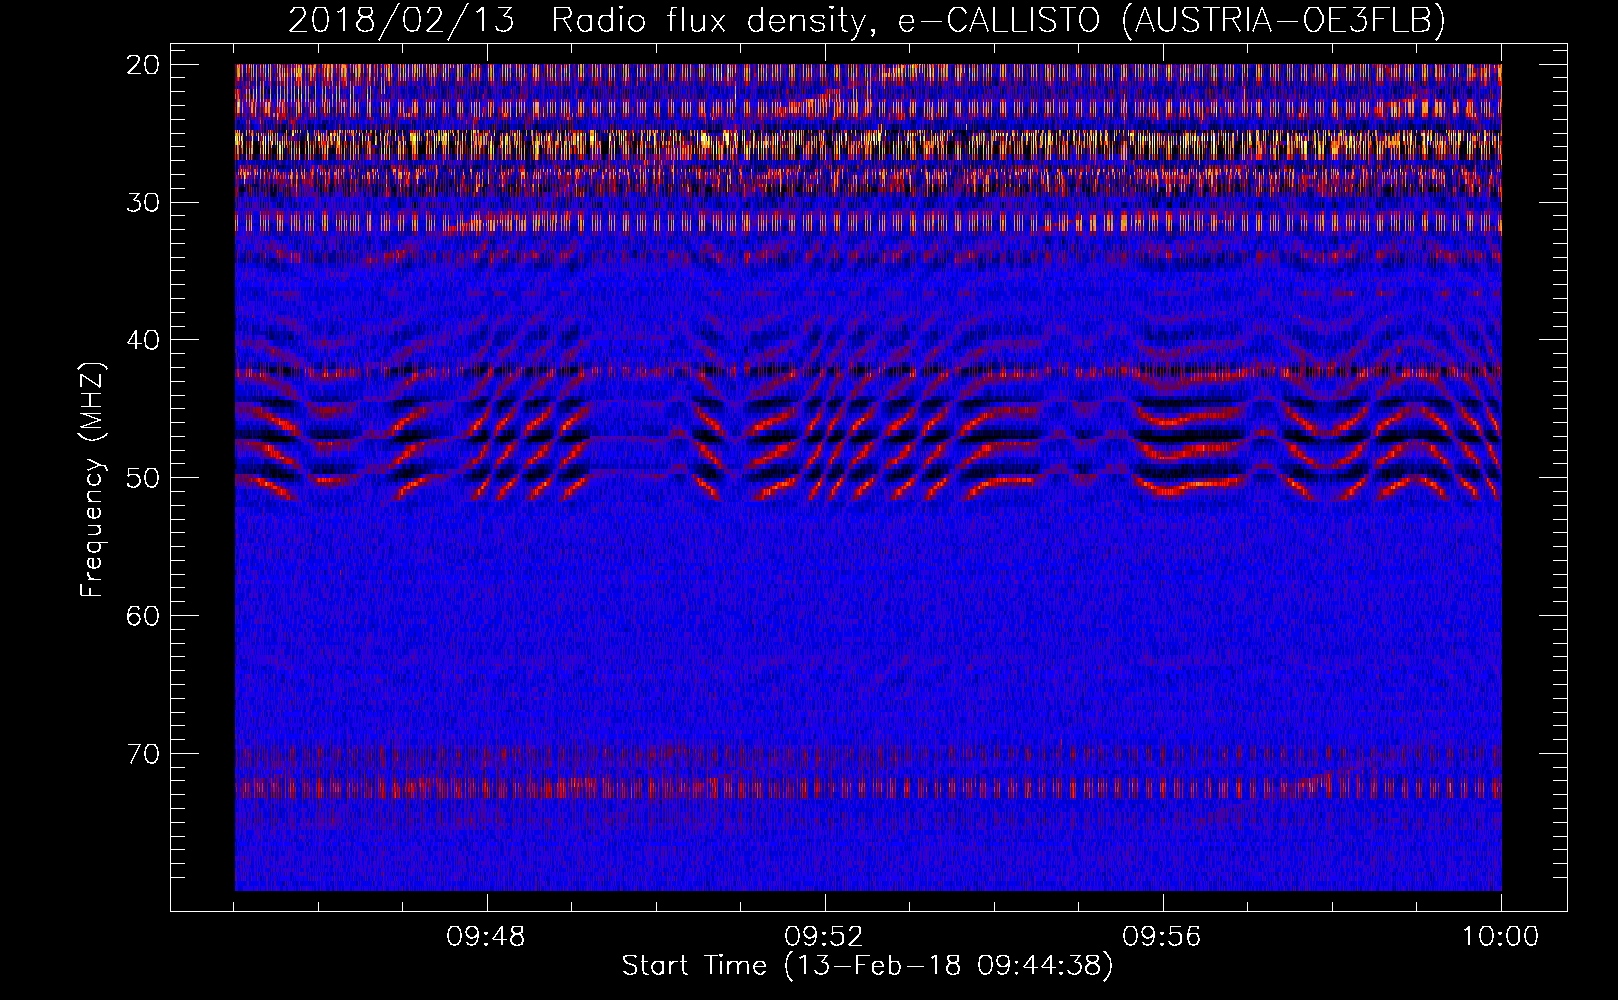Click the date 2018/02/13 in the title

coord(402,20)
